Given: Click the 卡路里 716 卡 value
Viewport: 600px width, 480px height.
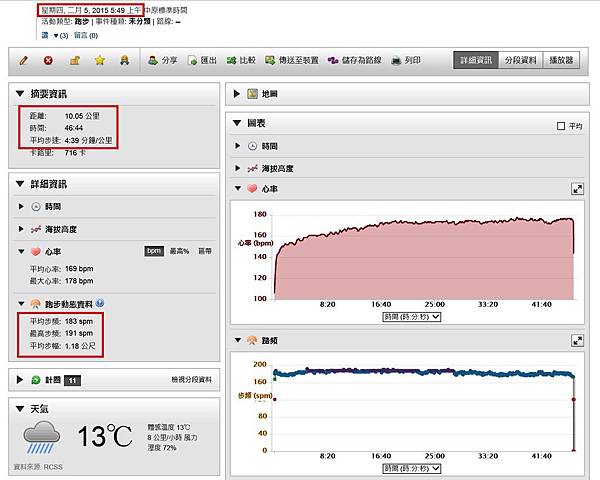Looking at the screenshot, I should point(75,153).
